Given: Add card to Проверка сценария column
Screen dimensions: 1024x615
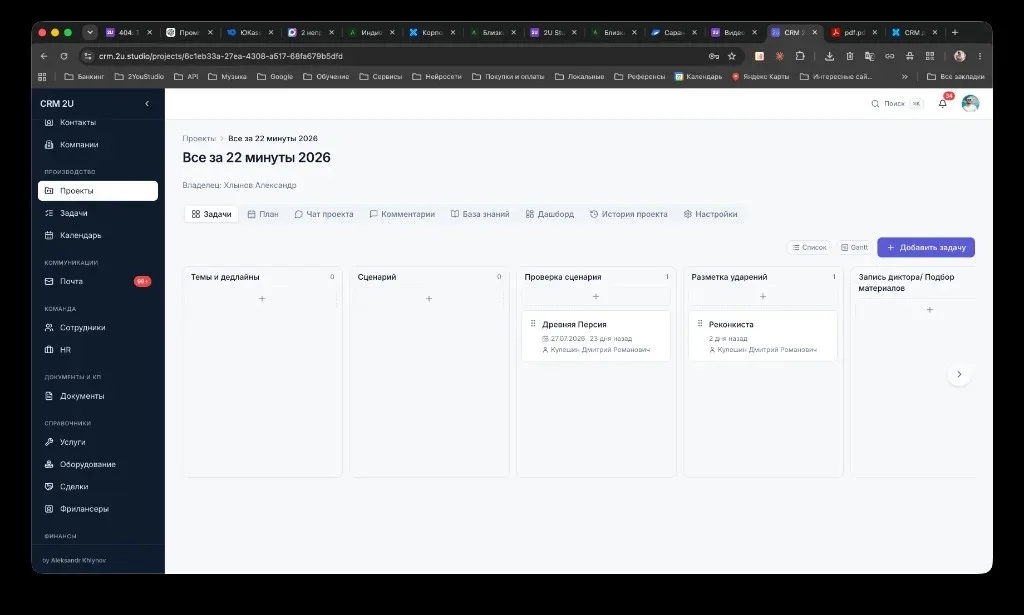Looking at the screenshot, I should (596, 296).
